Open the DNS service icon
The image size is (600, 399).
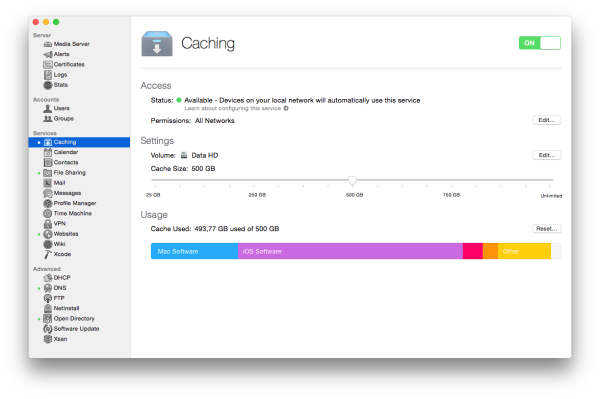point(47,288)
